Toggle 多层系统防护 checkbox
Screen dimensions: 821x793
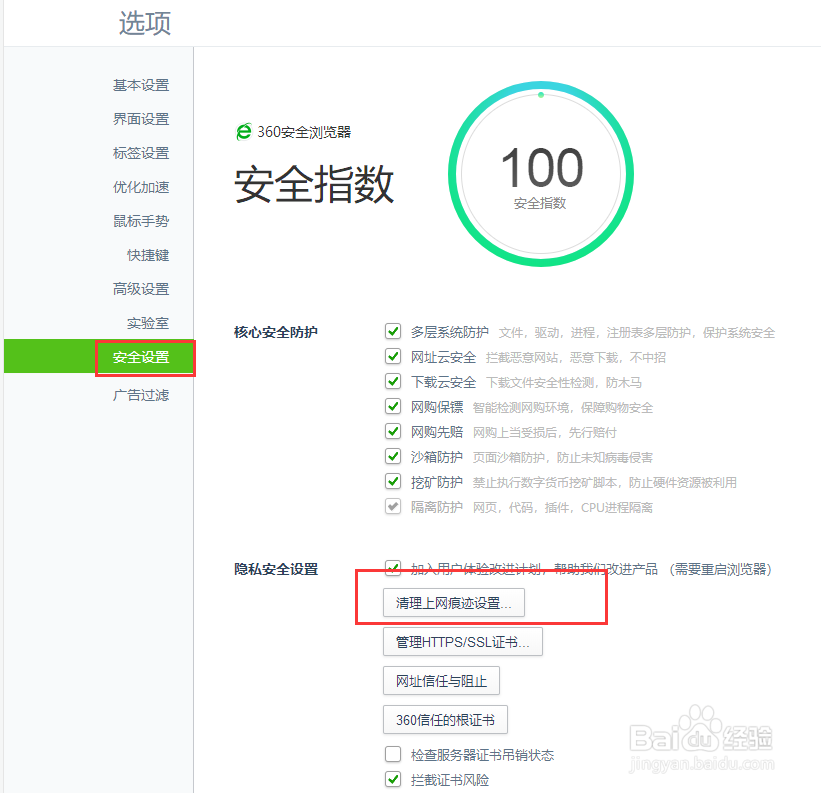[x=393, y=331]
